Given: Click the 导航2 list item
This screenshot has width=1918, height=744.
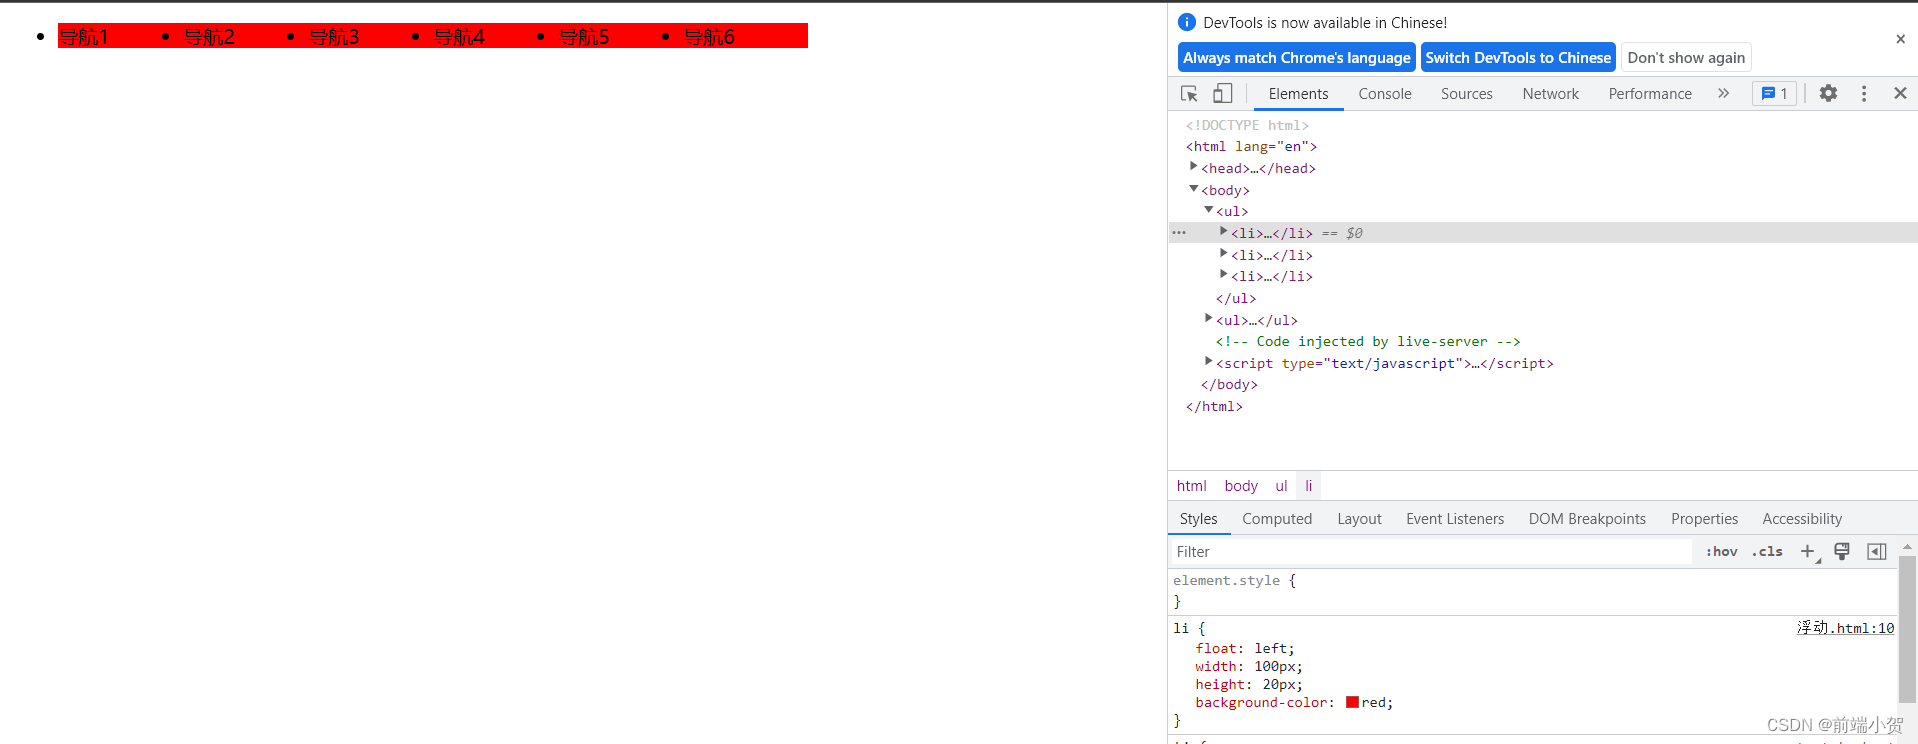Looking at the screenshot, I should pyautogui.click(x=245, y=36).
